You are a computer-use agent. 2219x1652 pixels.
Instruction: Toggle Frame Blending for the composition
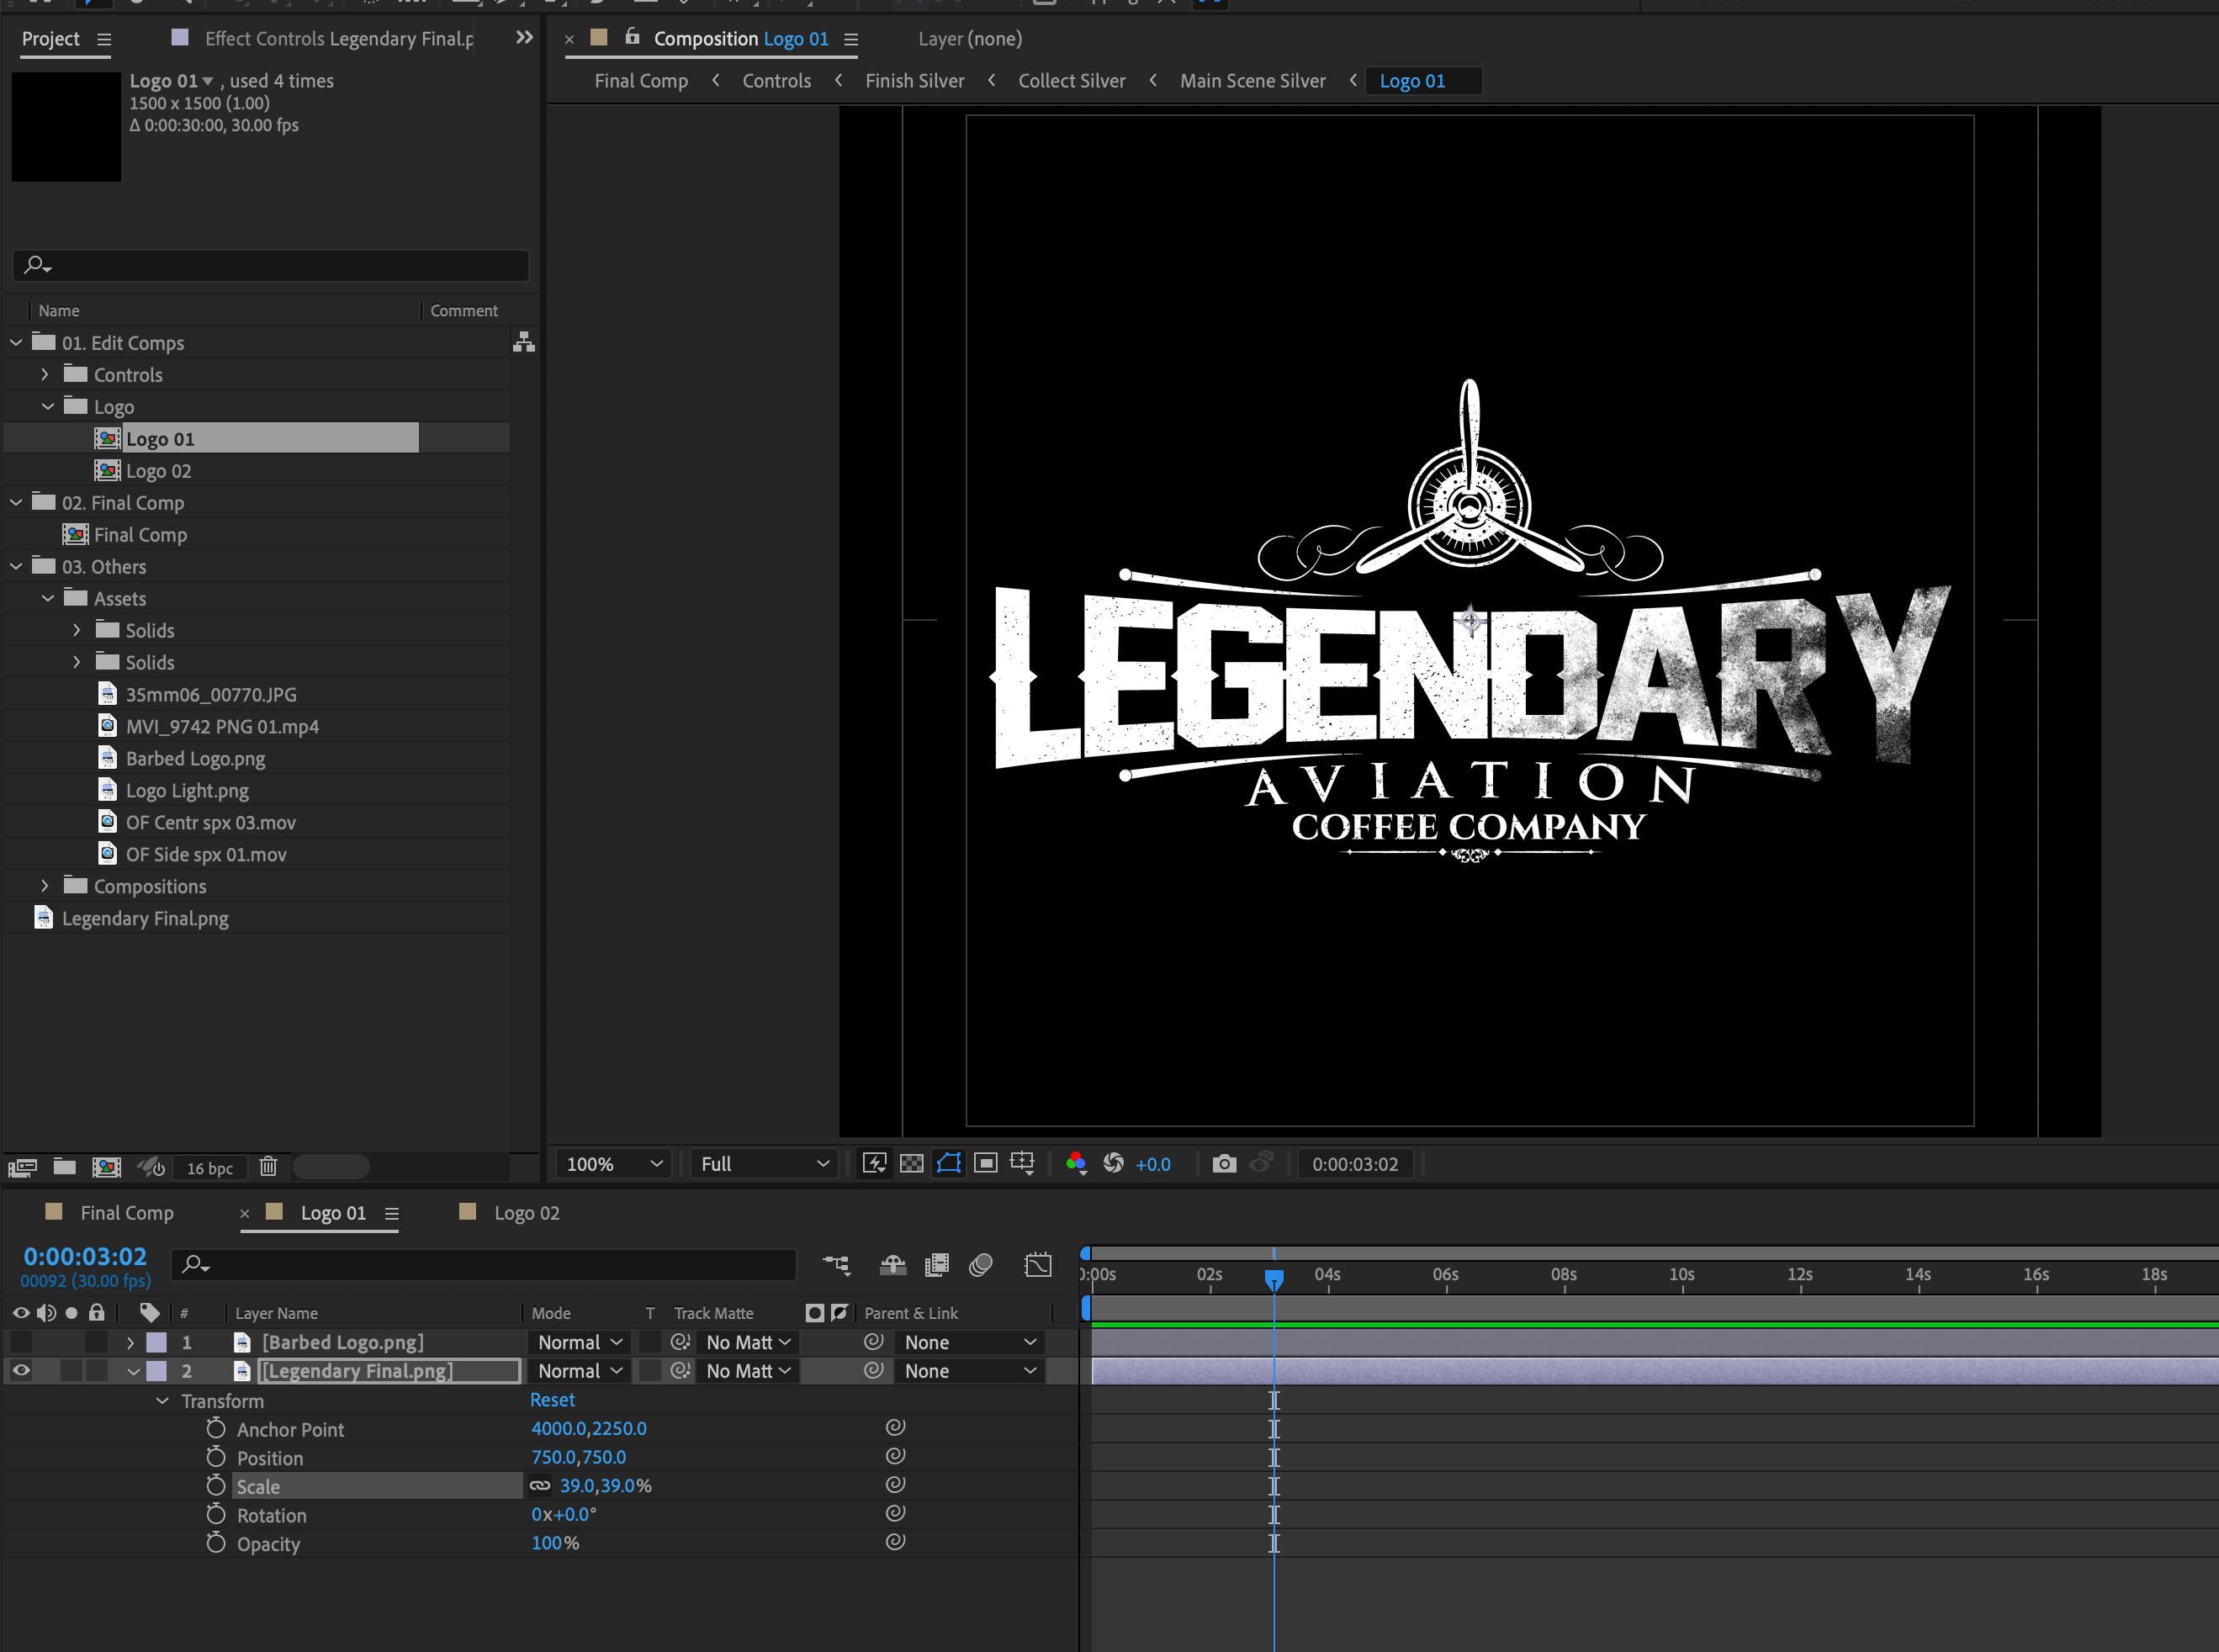(x=936, y=1263)
